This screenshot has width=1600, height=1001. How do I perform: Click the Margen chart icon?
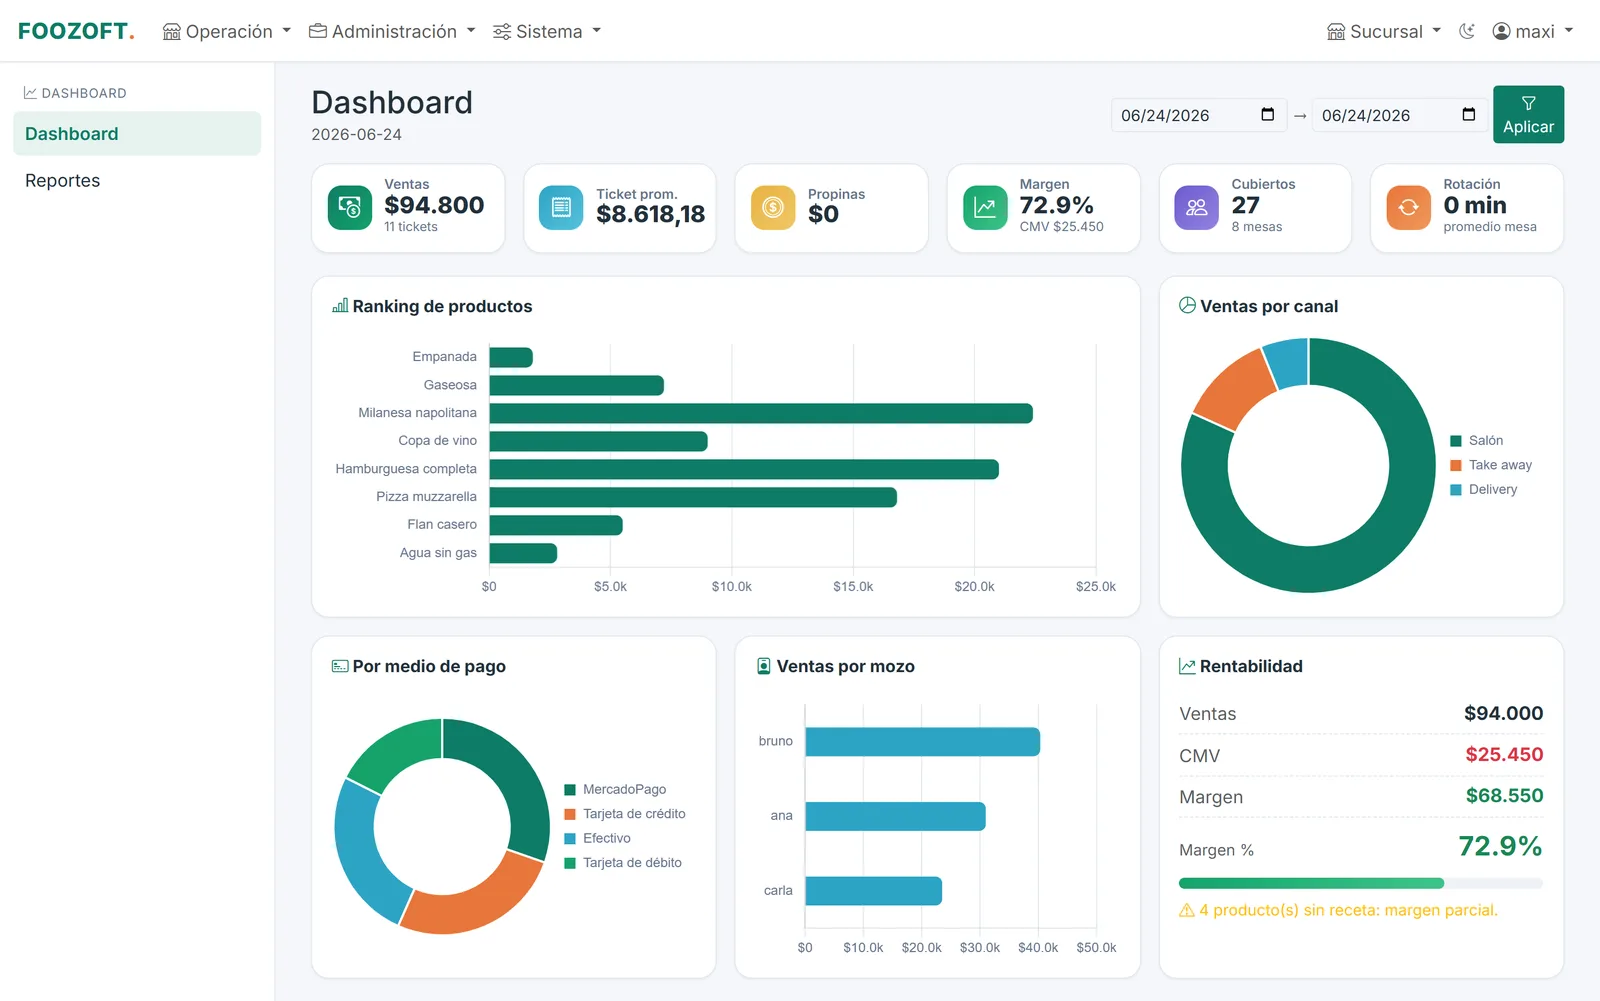point(985,208)
